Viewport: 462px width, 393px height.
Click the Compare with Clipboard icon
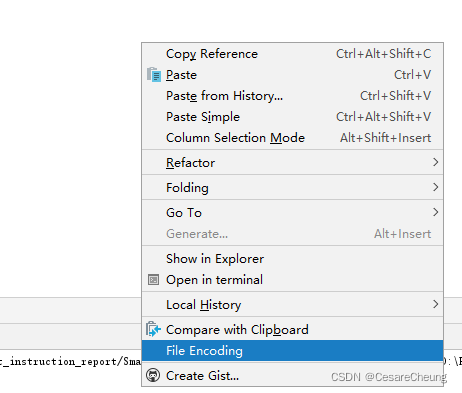(153, 330)
